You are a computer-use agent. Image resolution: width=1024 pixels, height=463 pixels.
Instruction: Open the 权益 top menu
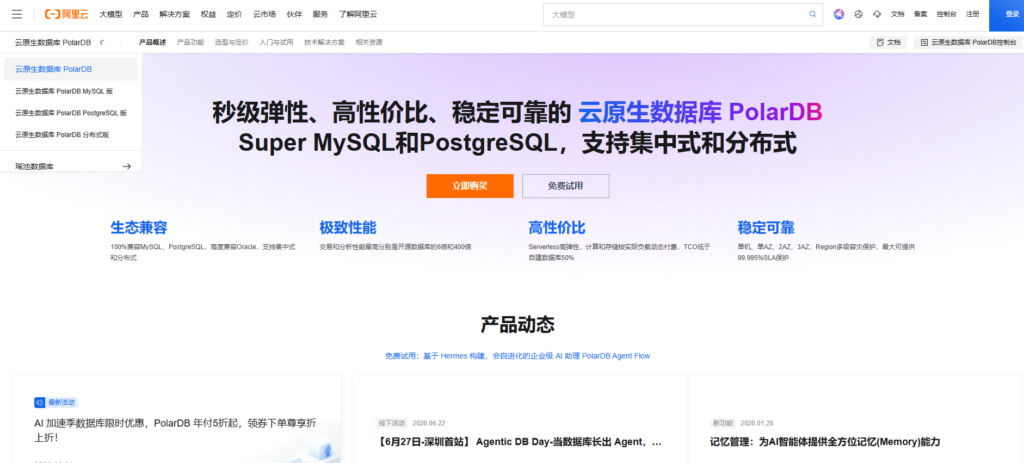click(x=208, y=14)
